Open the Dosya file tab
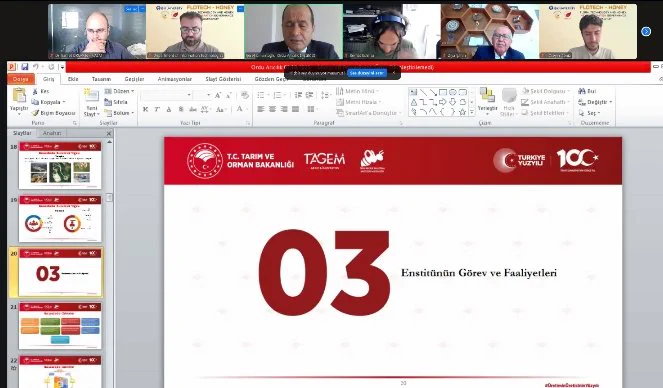Image resolution: width=663 pixels, height=388 pixels. coord(20,79)
